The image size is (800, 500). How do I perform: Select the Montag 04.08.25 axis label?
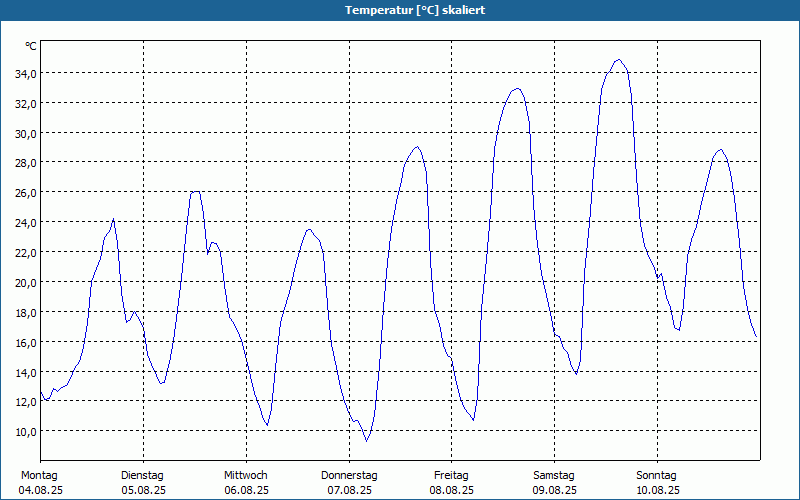click(40, 483)
